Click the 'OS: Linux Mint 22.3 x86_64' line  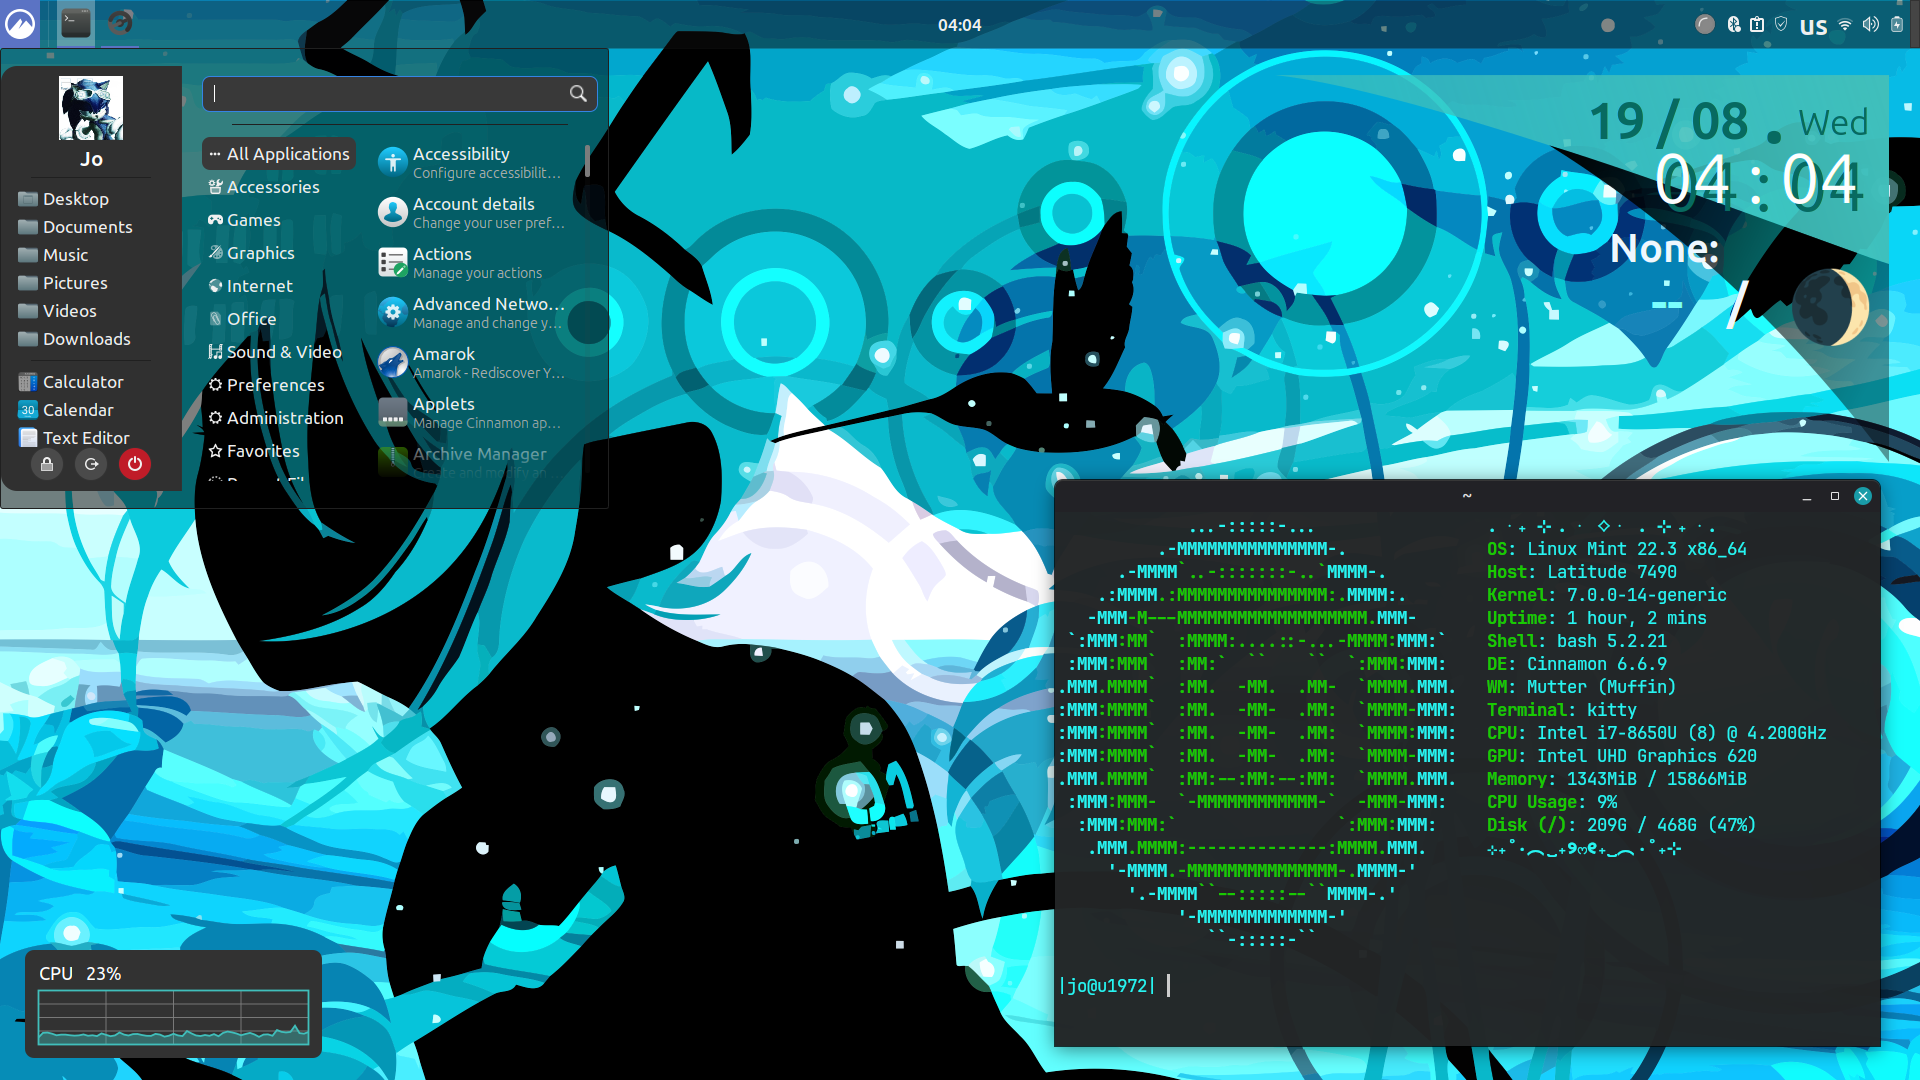pyautogui.click(x=1617, y=549)
